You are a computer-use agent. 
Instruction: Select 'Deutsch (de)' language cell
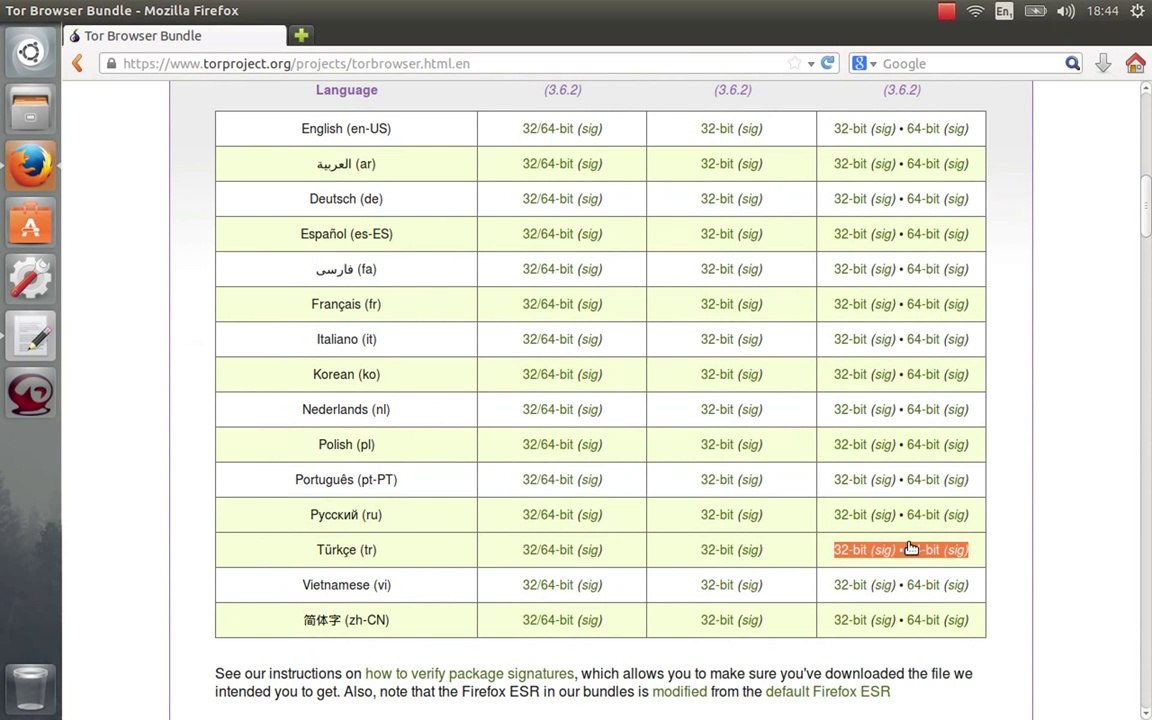coord(346,198)
